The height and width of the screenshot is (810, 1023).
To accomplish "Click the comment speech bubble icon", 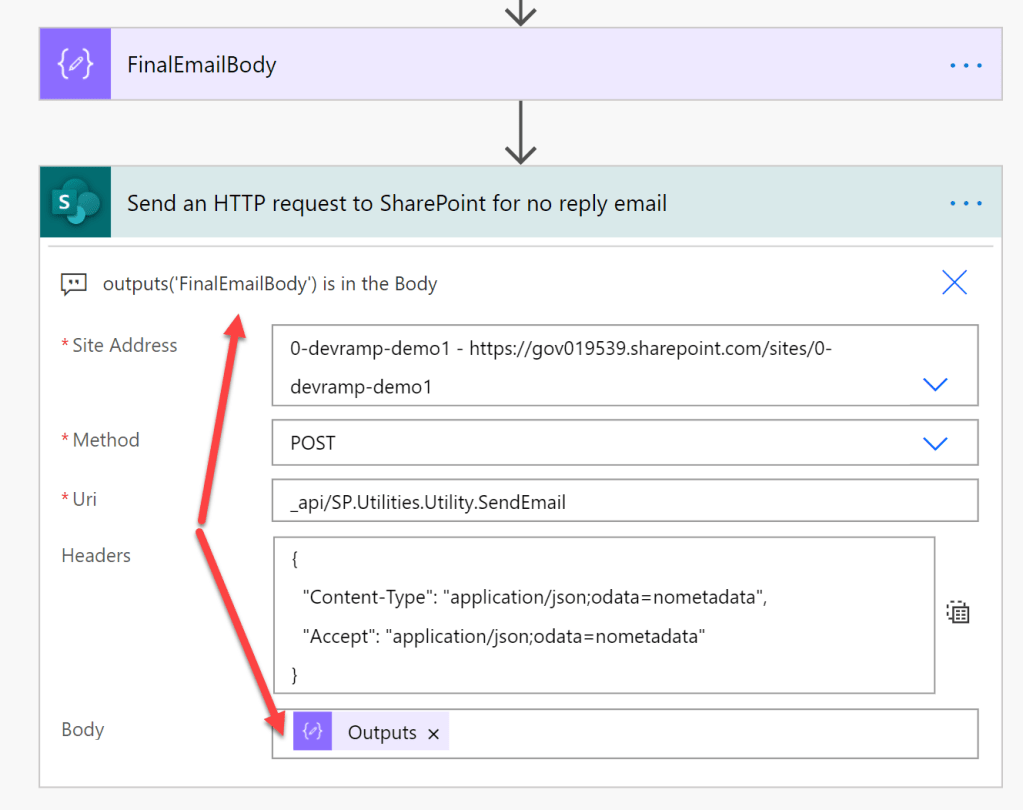I will 73,285.
